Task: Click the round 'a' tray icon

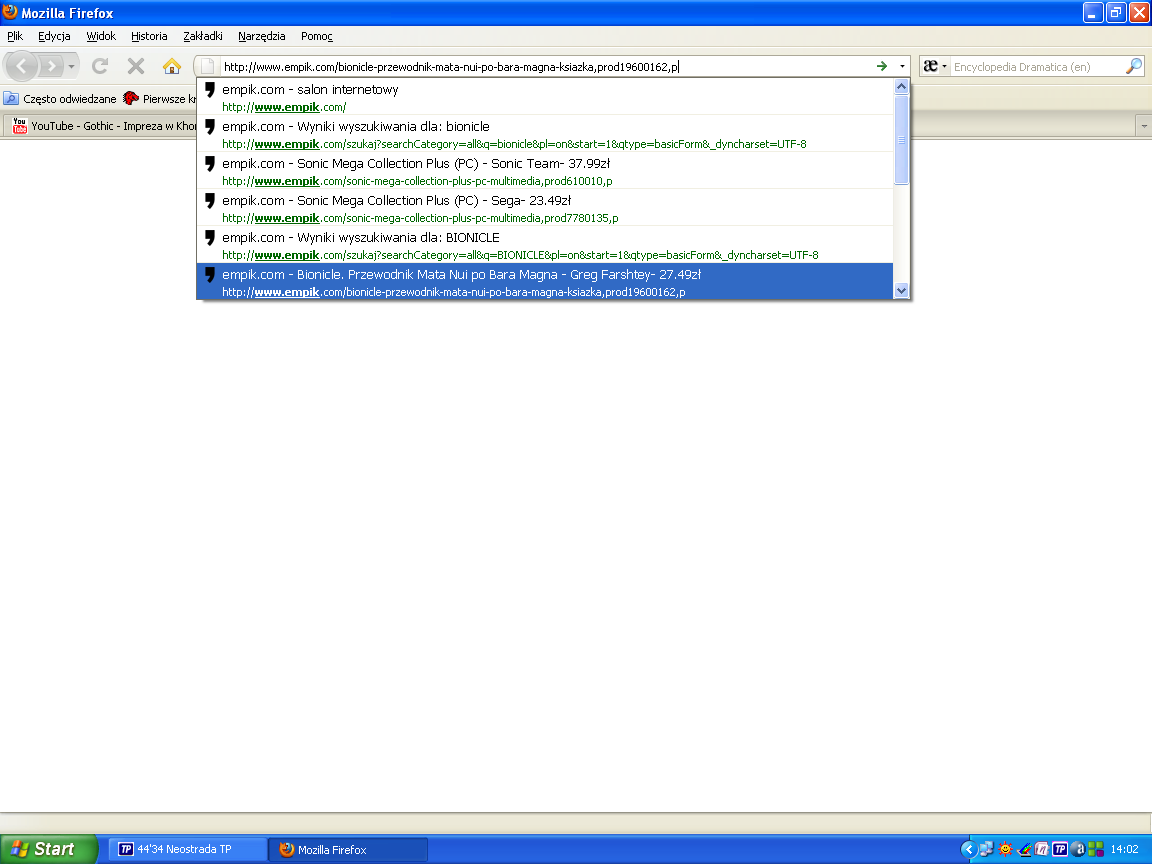Action: pos(1079,849)
